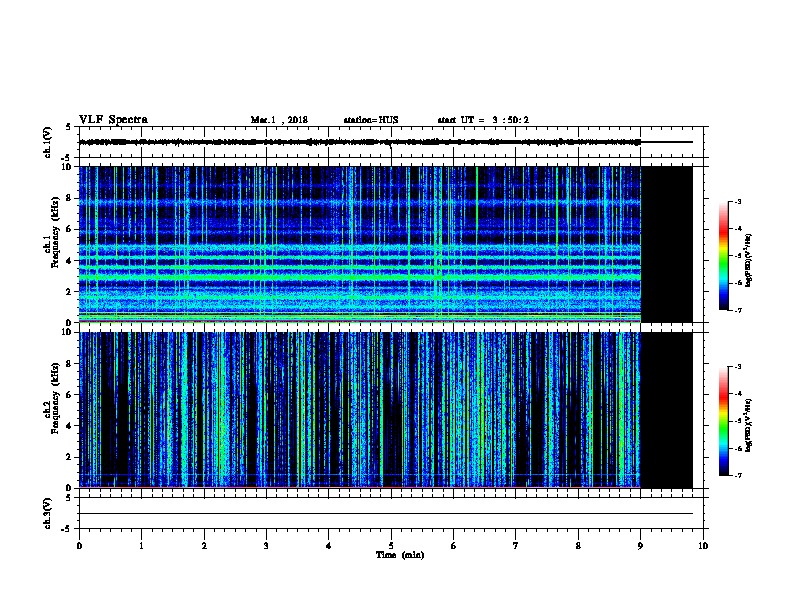Click the "station=HUS" header label
Screen dimensions: 792x612
pyautogui.click(x=371, y=120)
